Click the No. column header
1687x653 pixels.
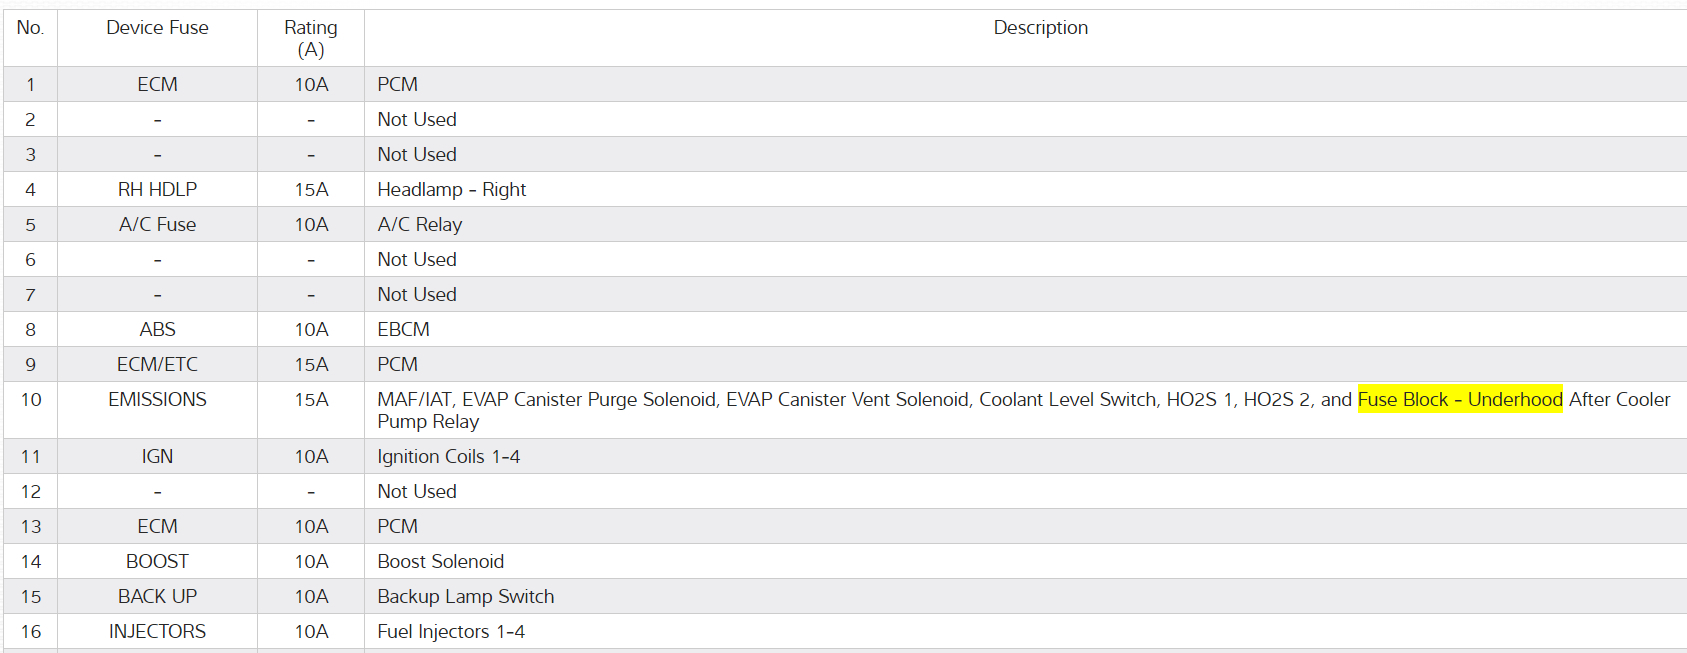click(x=30, y=28)
